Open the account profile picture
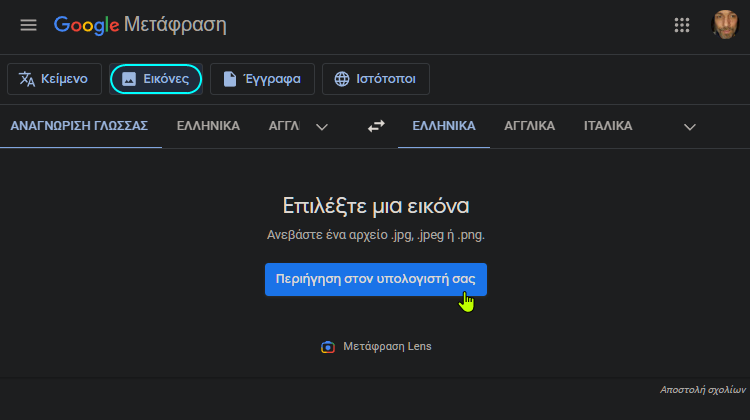Image resolution: width=750 pixels, height=420 pixels. coord(725,24)
